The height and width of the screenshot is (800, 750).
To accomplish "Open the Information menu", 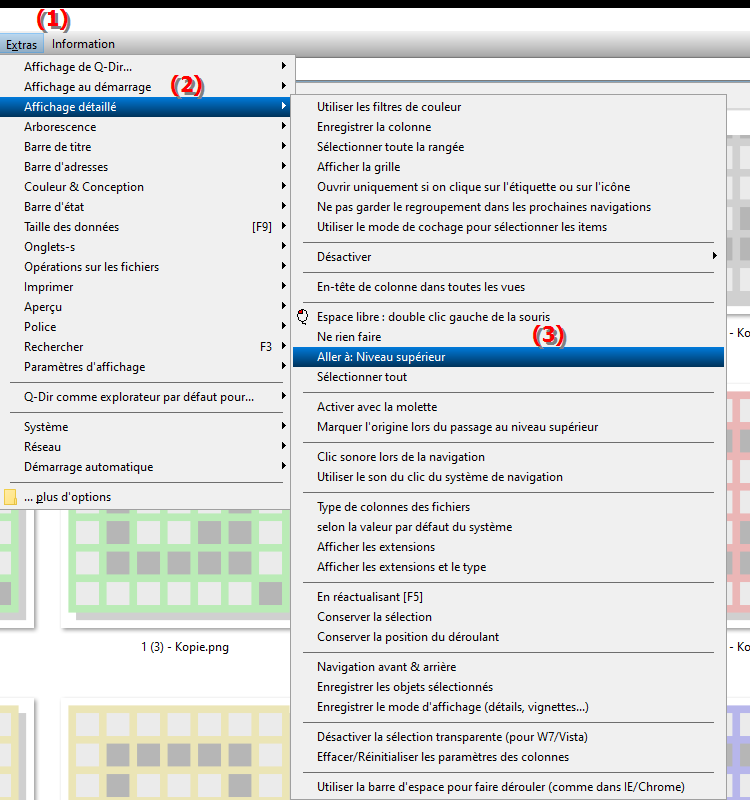I will pyautogui.click(x=83, y=44).
